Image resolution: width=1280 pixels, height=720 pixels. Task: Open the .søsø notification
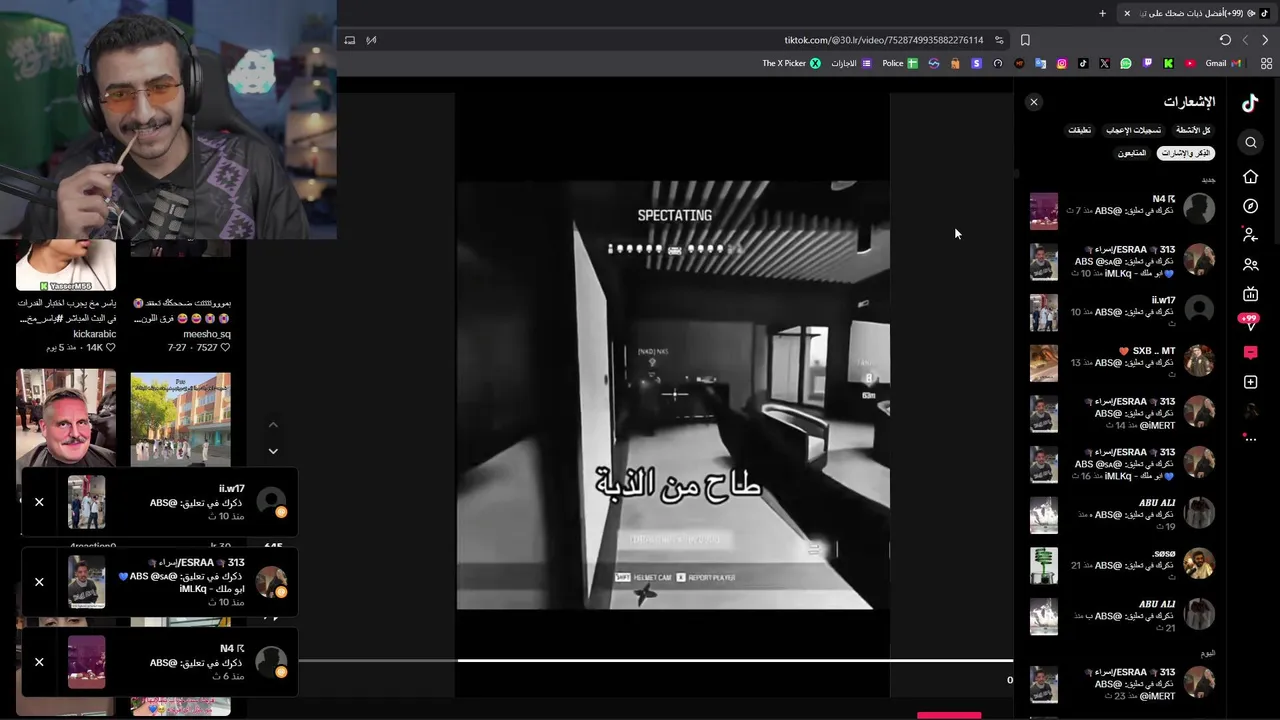1123,565
